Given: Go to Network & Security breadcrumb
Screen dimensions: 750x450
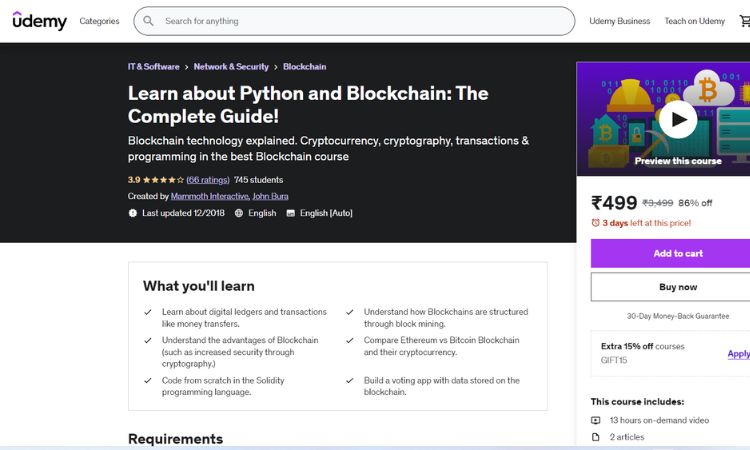Looking at the screenshot, I should coord(231,67).
